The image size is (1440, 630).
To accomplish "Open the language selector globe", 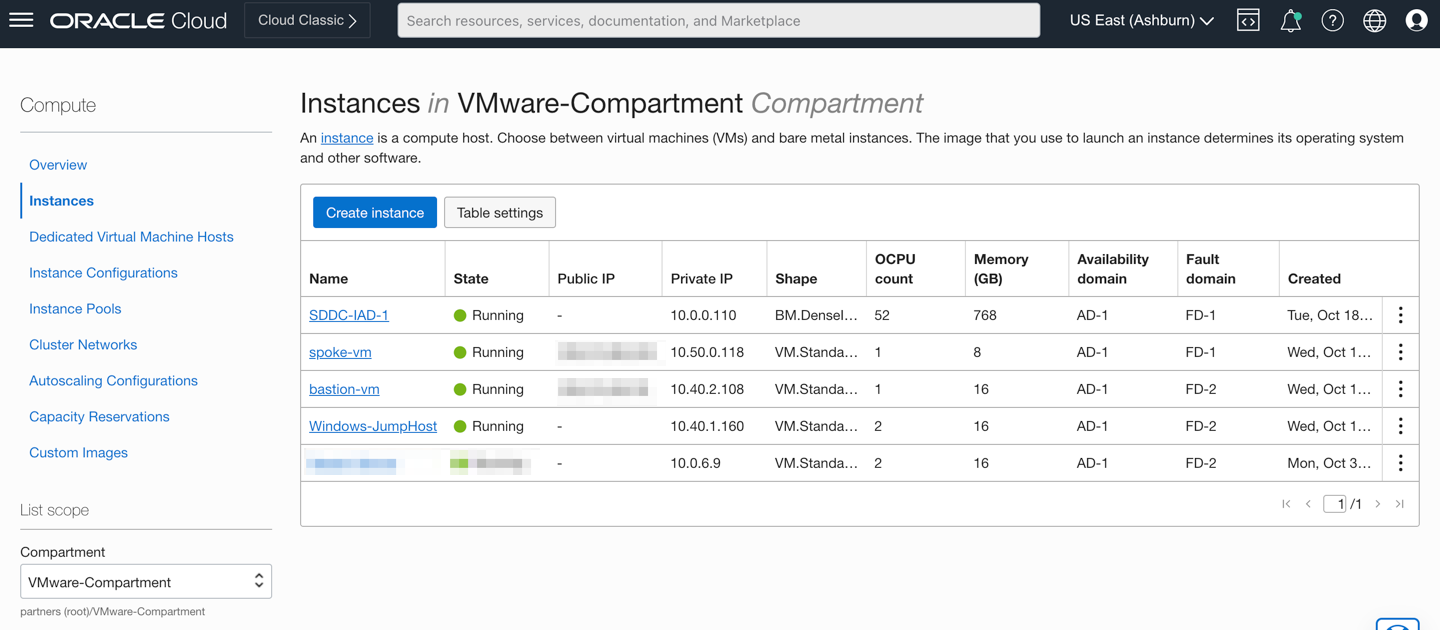I will tap(1374, 19).
